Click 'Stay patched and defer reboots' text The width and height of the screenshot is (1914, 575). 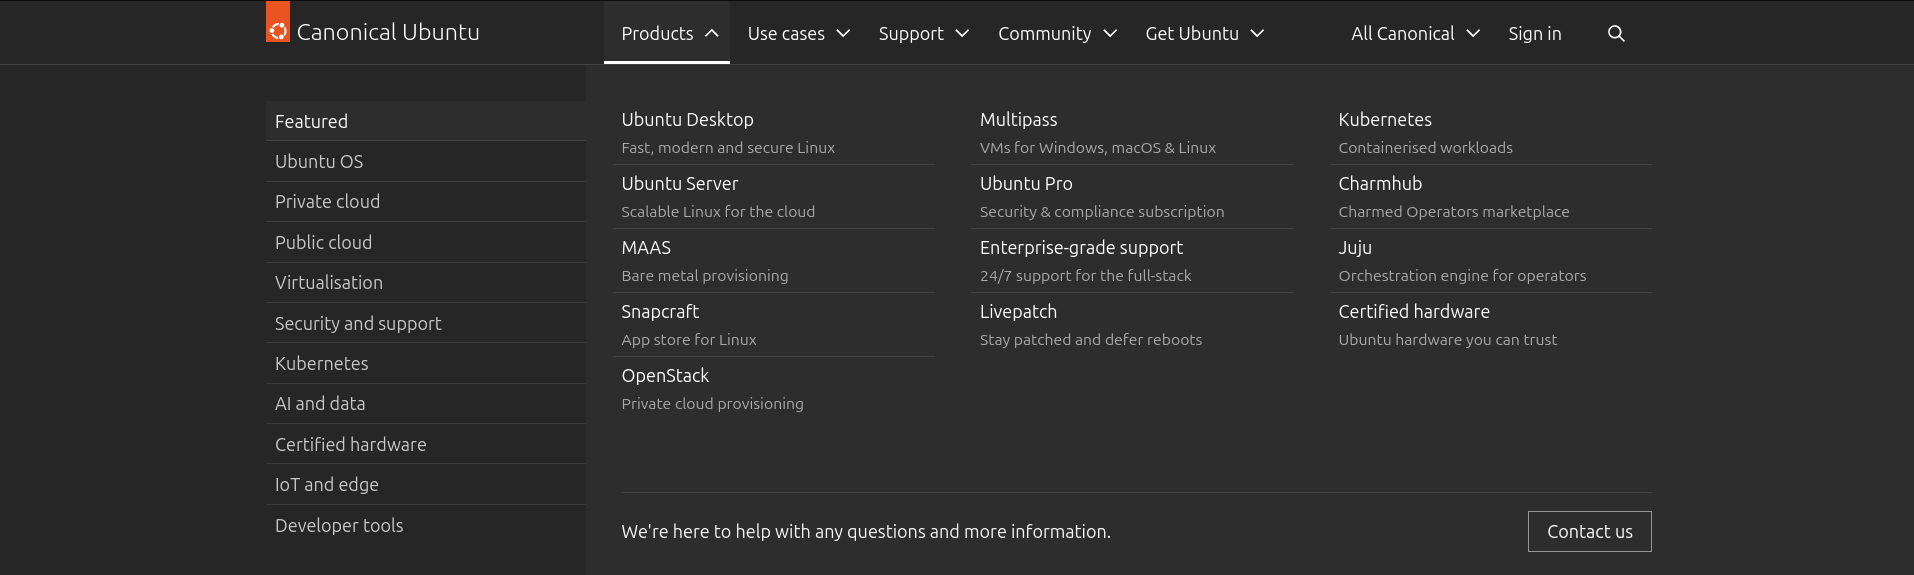coord(1091,339)
